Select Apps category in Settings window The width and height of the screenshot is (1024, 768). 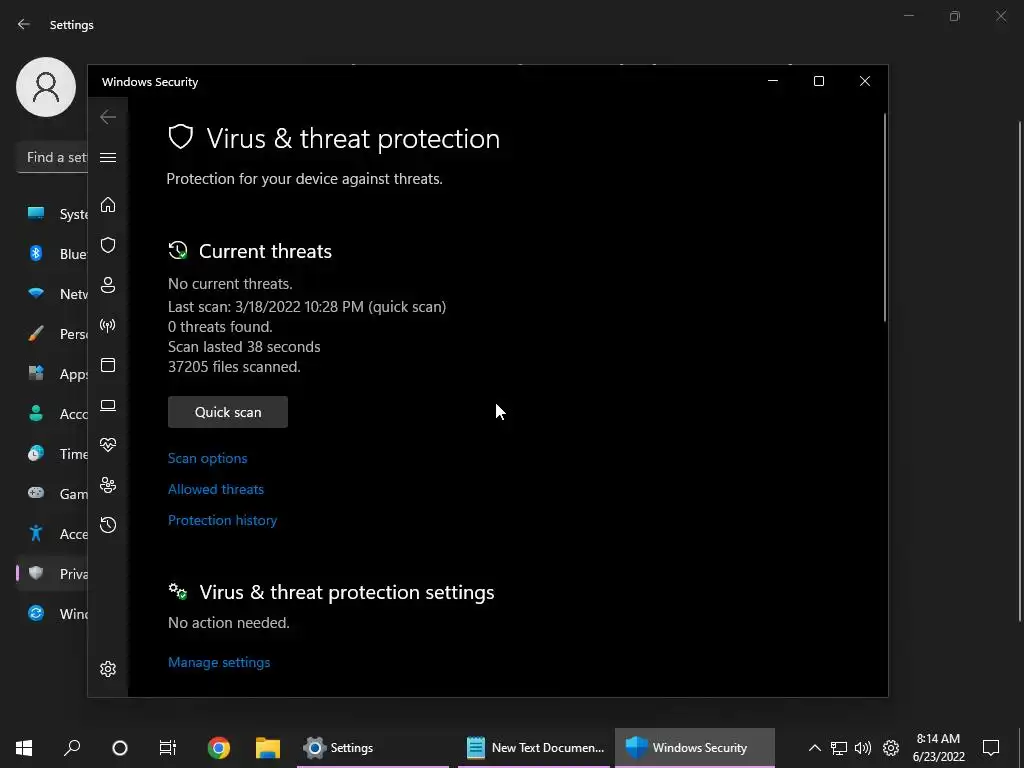coord(52,374)
